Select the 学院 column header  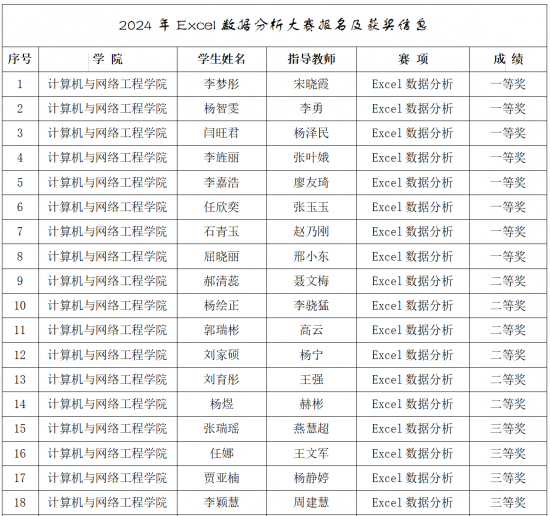click(x=108, y=59)
